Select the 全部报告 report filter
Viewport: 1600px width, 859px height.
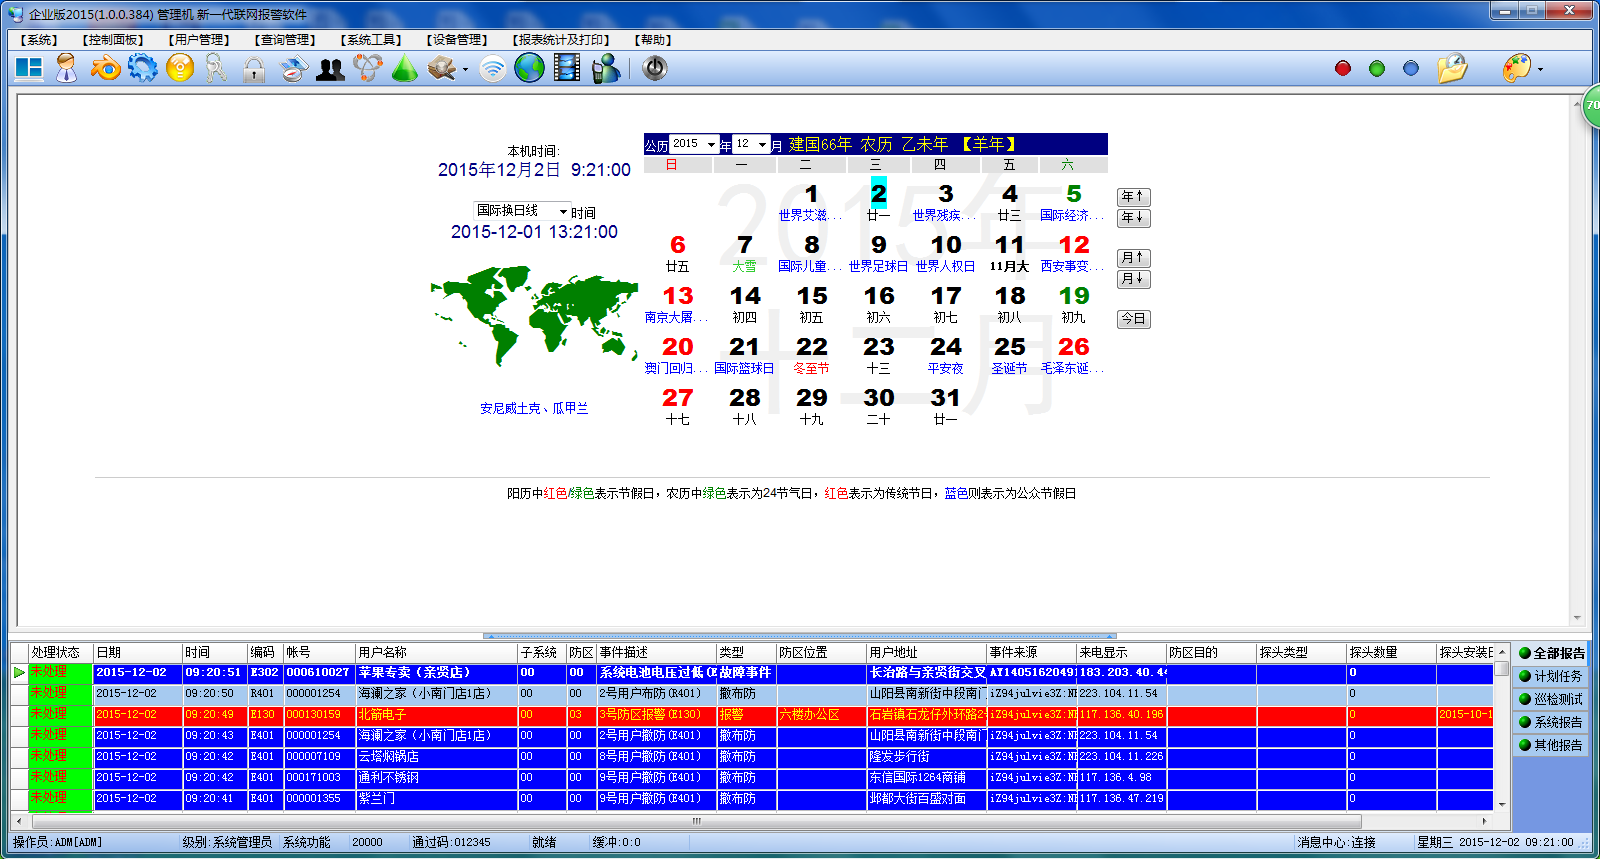(x=1551, y=653)
